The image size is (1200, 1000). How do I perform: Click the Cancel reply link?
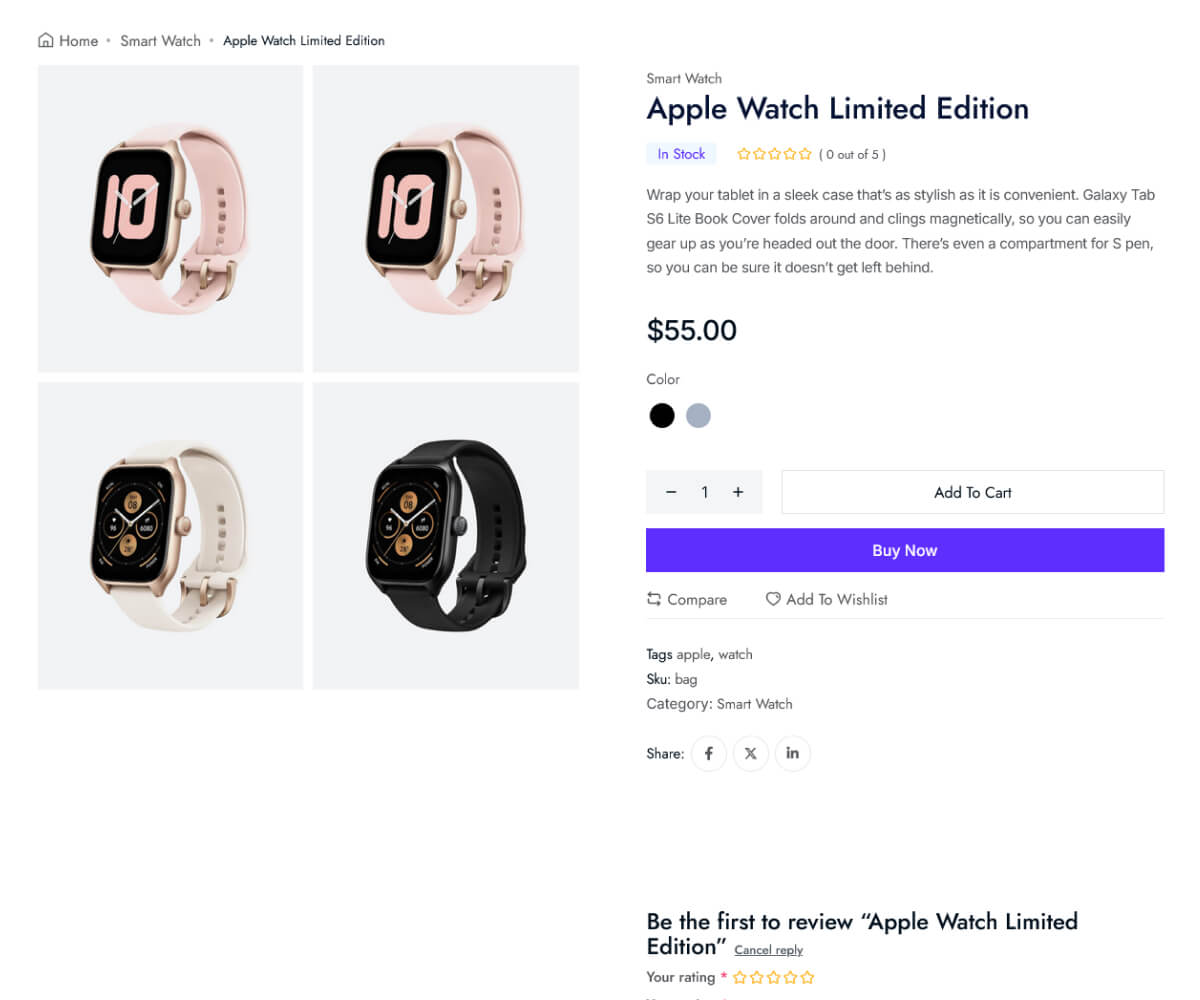768,950
